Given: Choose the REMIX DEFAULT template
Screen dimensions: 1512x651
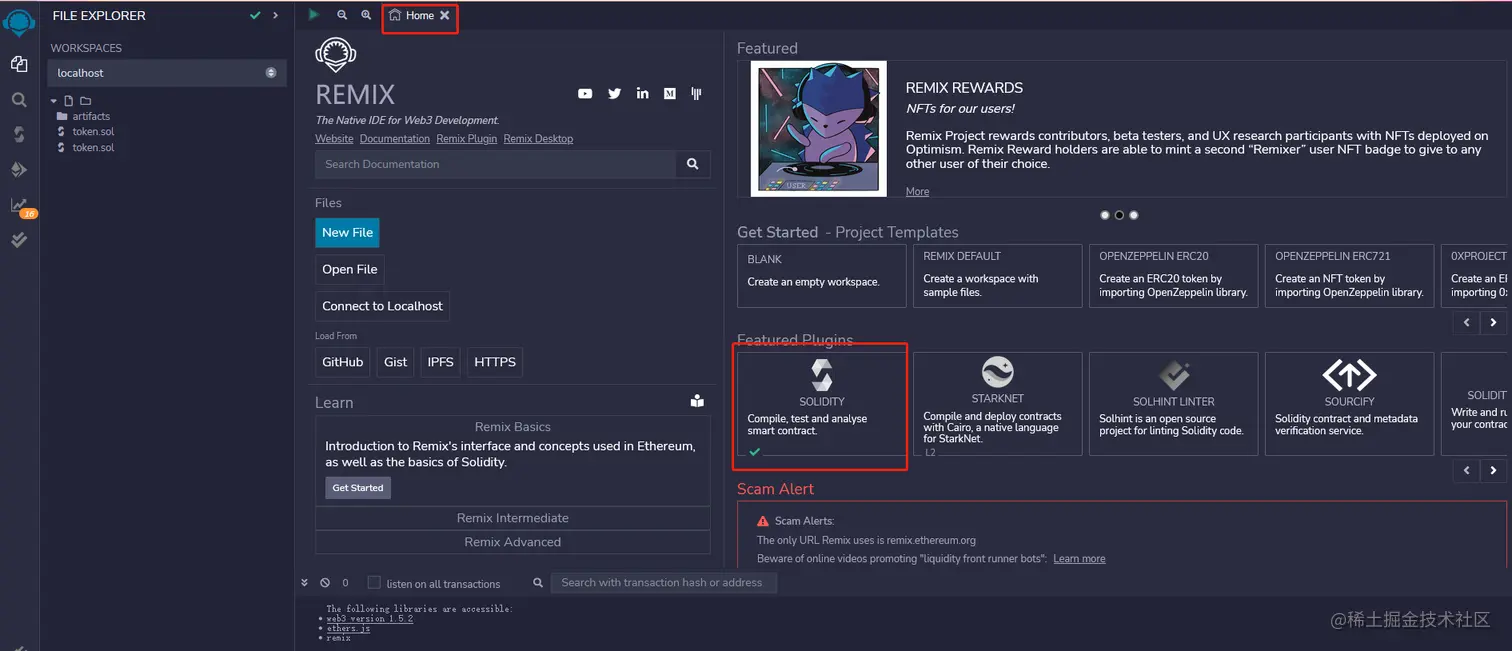Looking at the screenshot, I should coord(998,276).
